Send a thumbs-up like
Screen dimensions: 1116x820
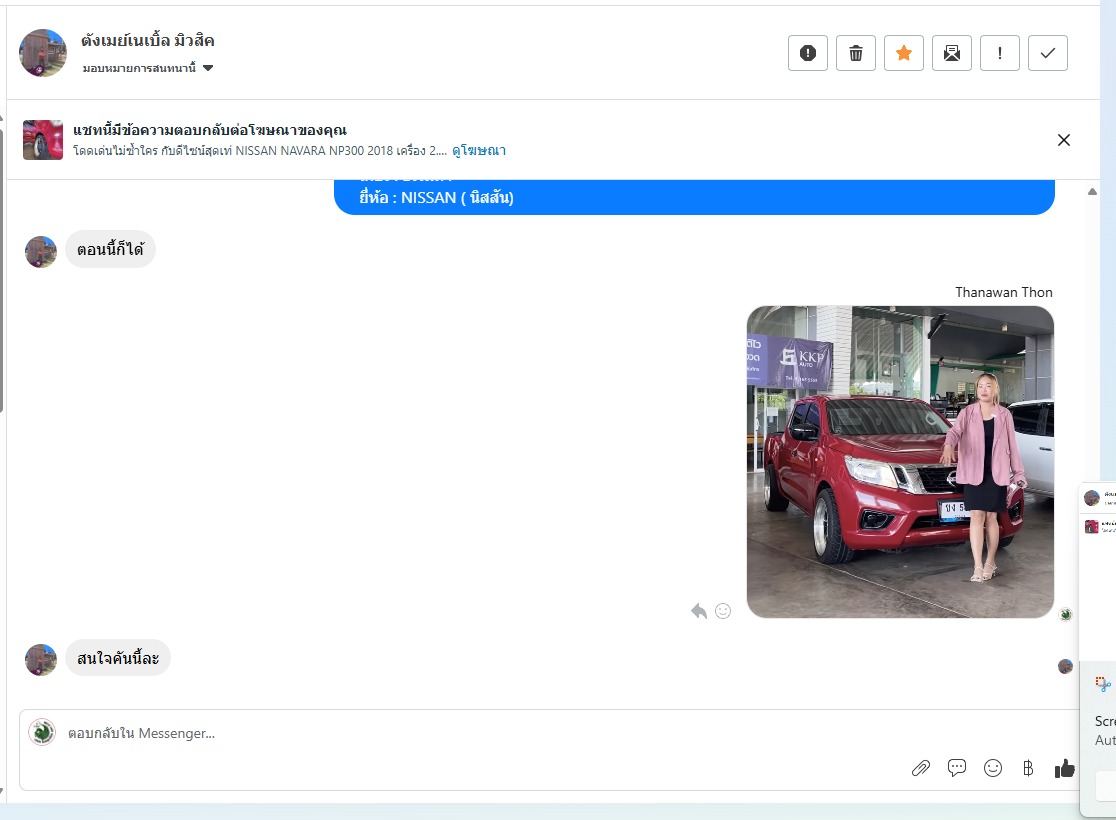(1065, 768)
